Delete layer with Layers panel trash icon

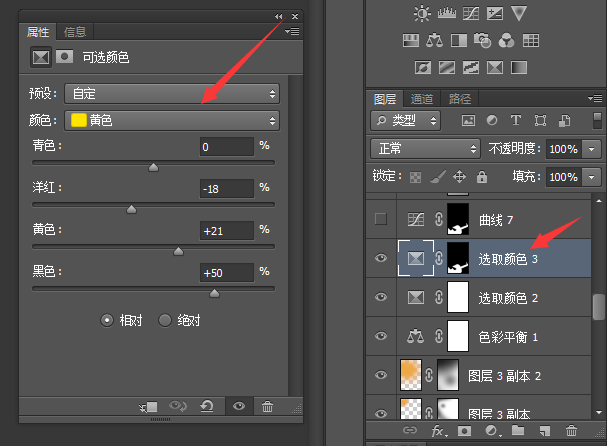[571, 430]
